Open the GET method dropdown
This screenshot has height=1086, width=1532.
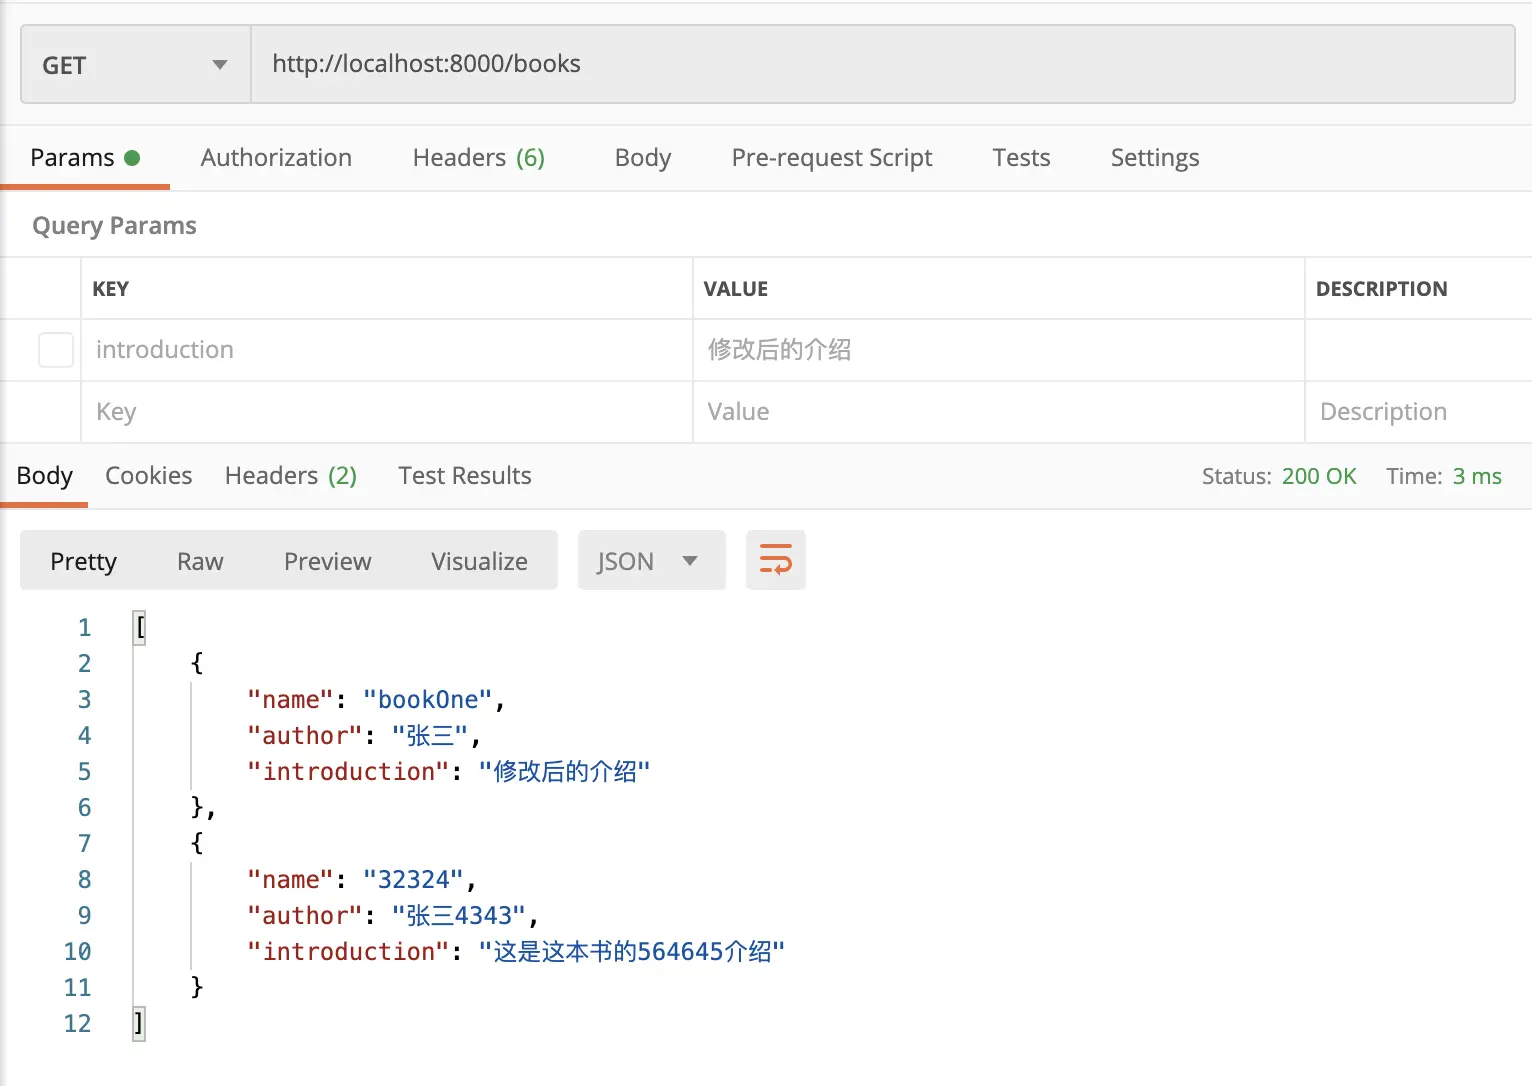pos(135,65)
